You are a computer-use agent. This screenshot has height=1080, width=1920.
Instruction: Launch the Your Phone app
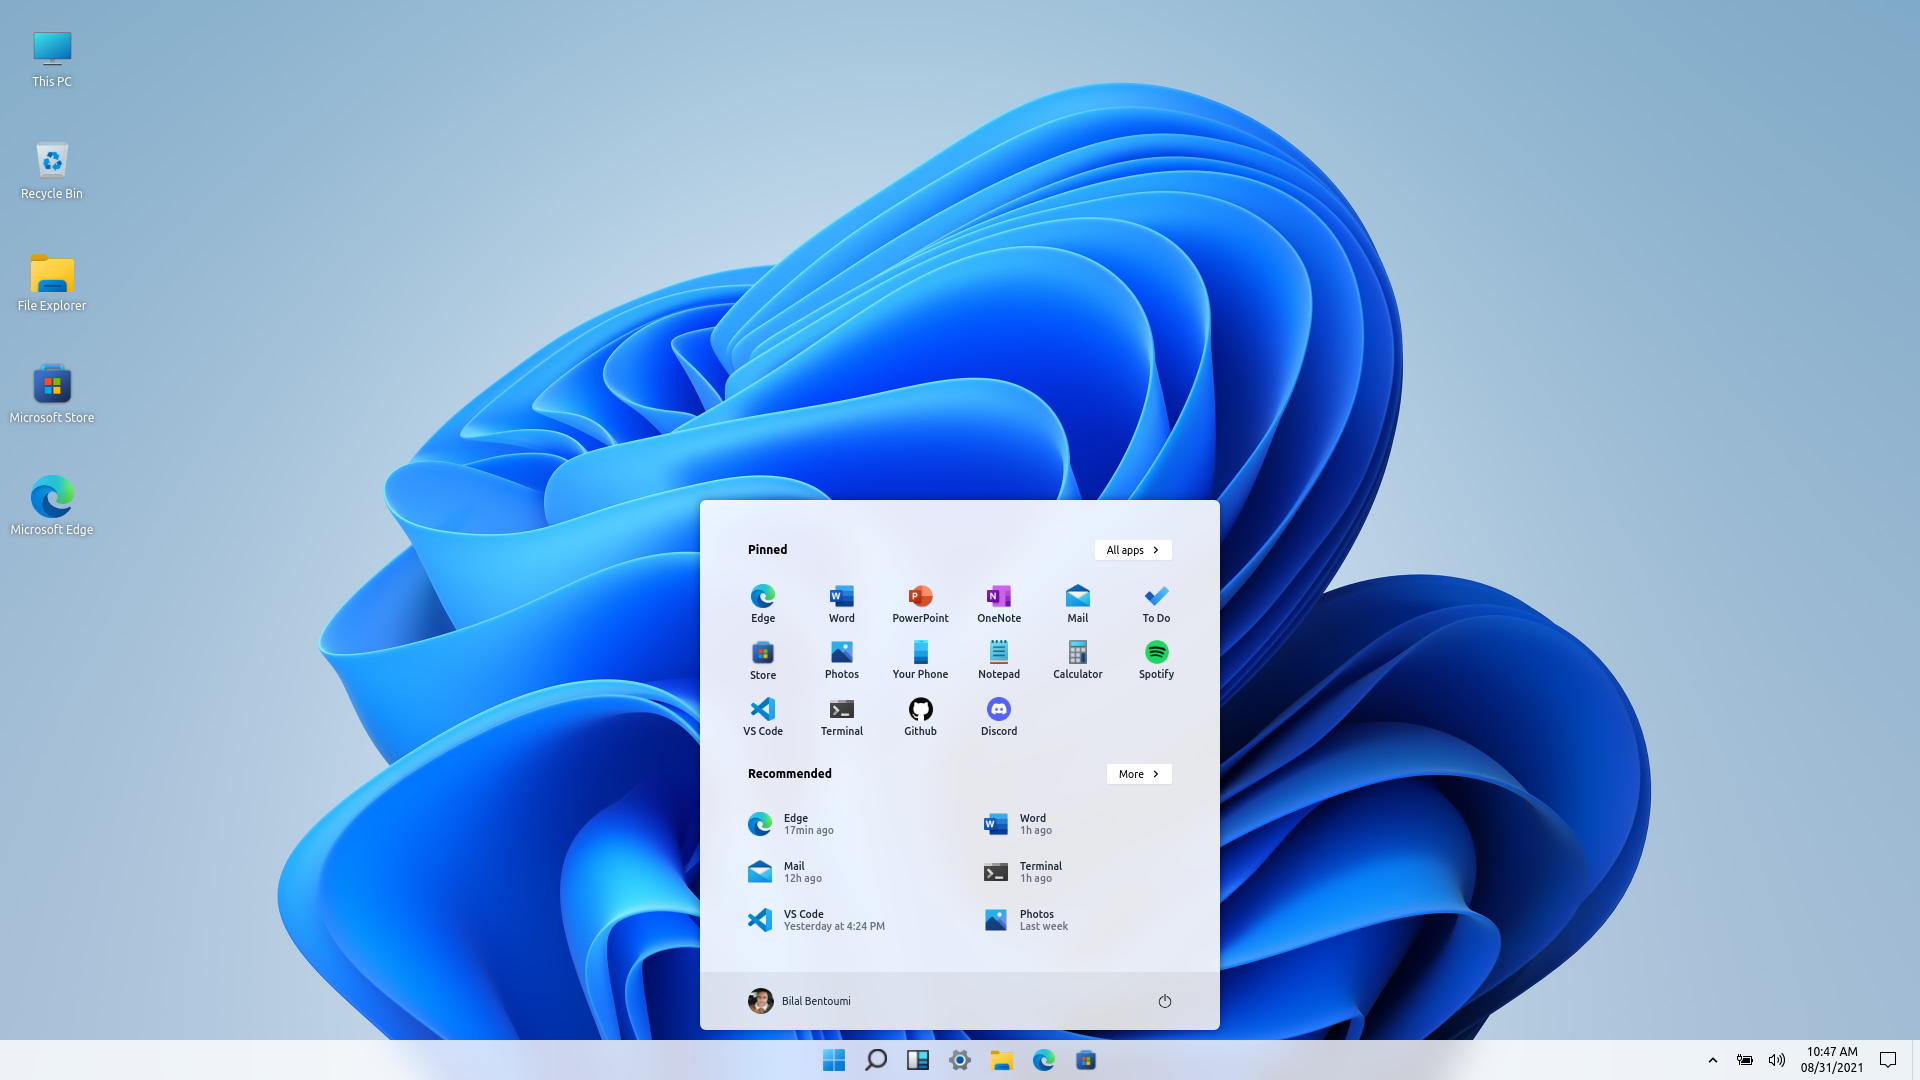[919, 660]
